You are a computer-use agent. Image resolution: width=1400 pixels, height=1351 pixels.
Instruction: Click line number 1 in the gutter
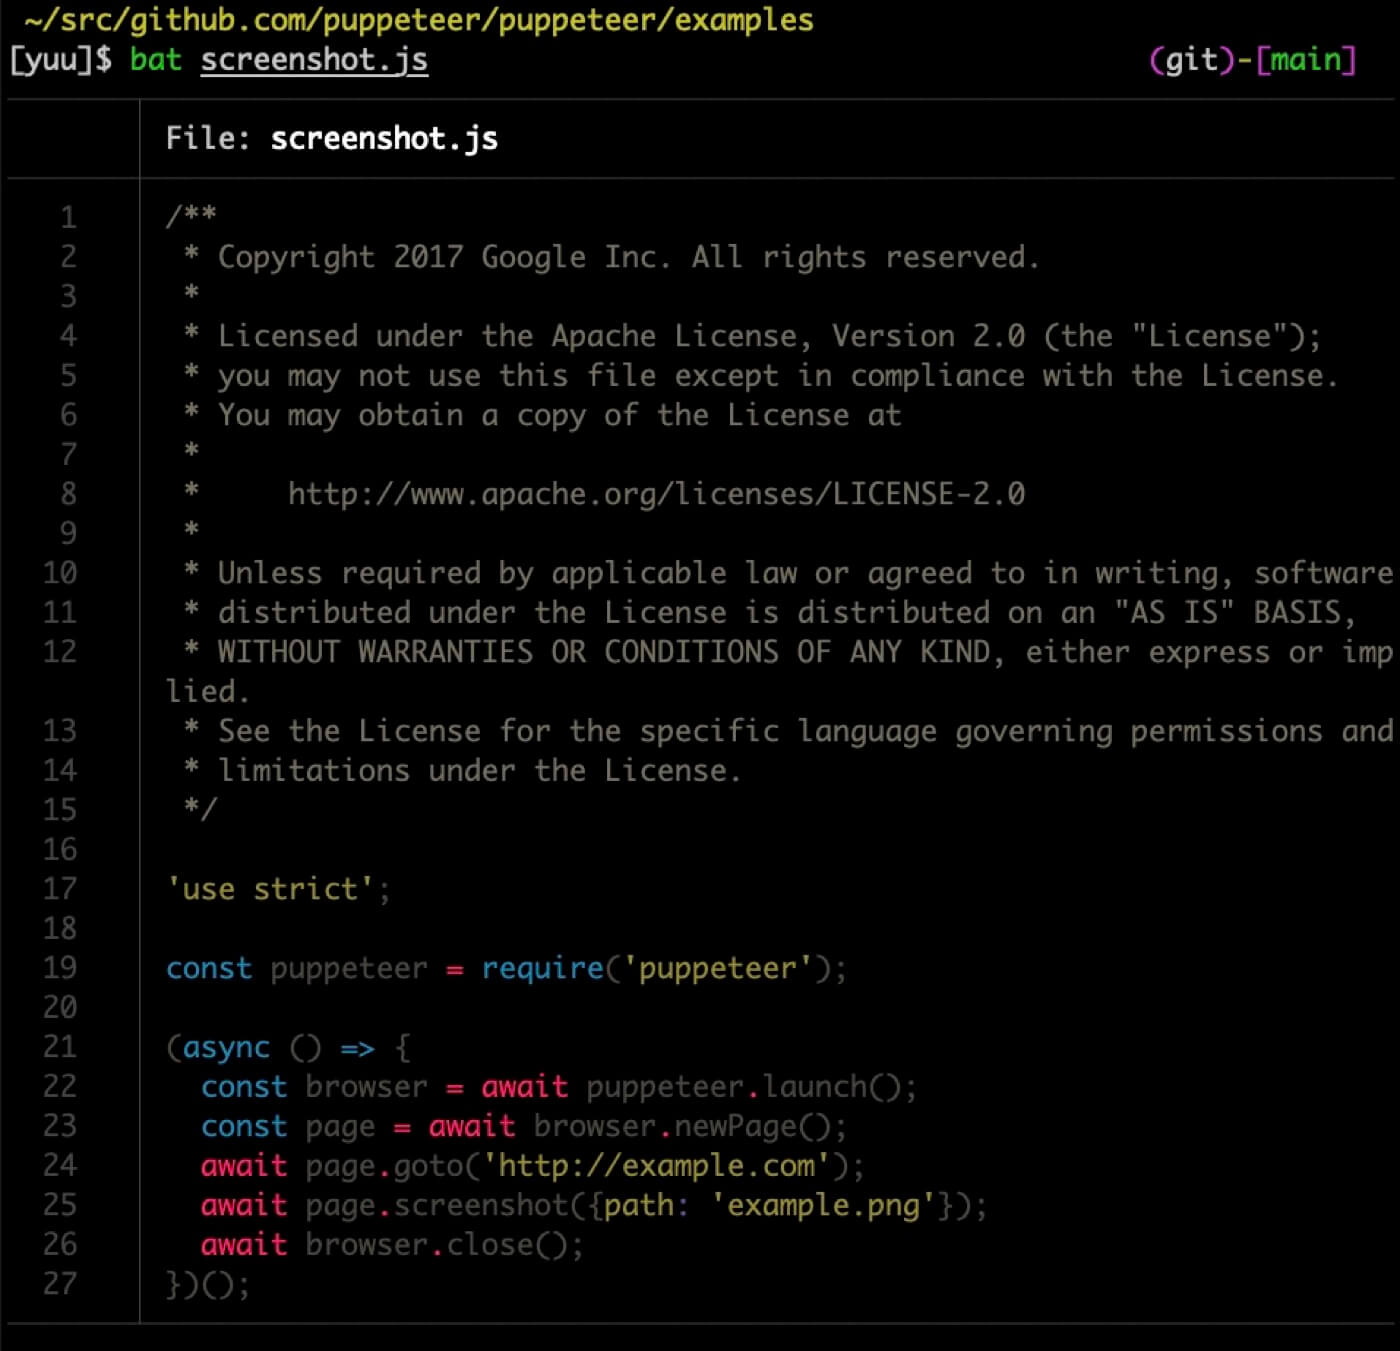click(x=68, y=217)
